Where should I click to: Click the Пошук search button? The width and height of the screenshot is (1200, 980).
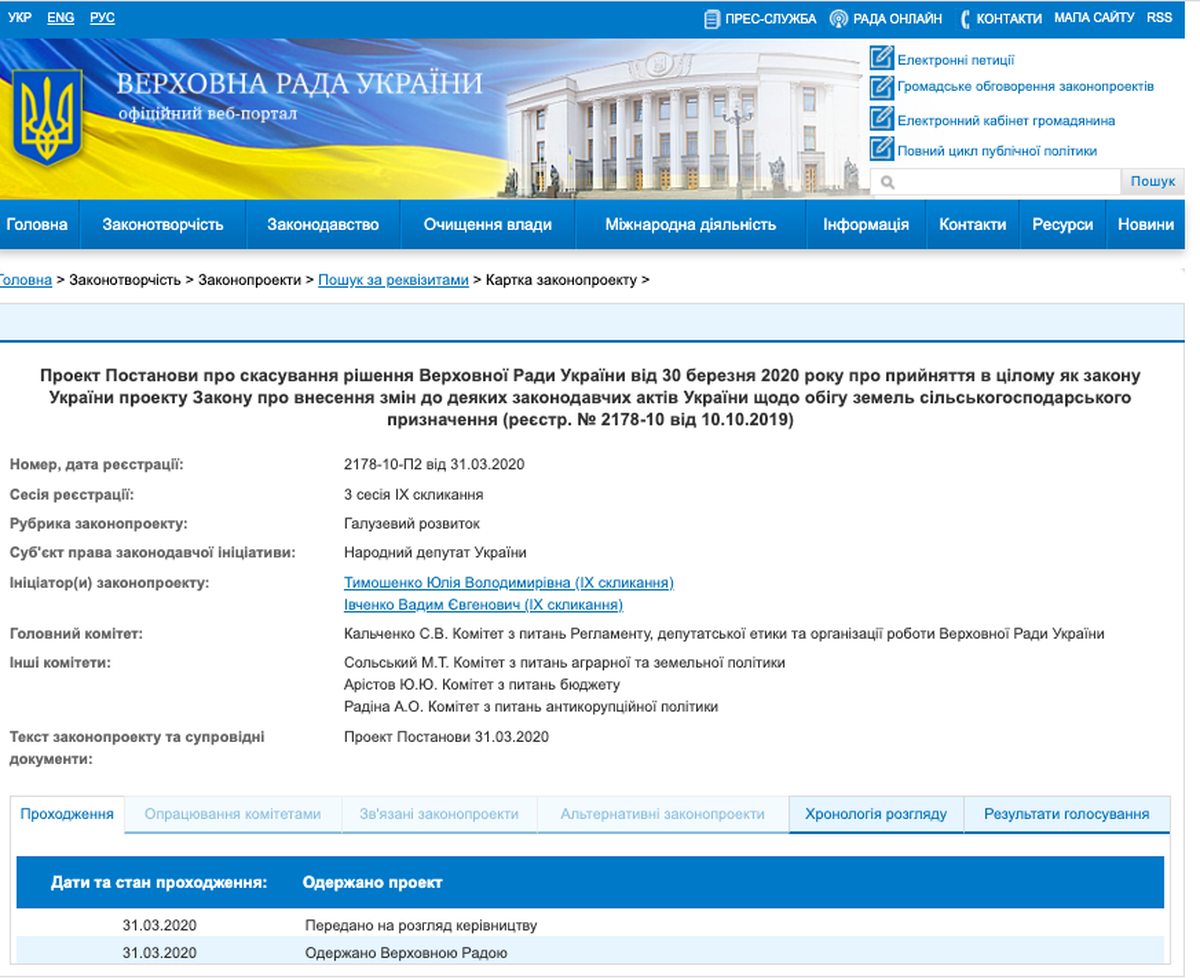pyautogui.click(x=1153, y=182)
